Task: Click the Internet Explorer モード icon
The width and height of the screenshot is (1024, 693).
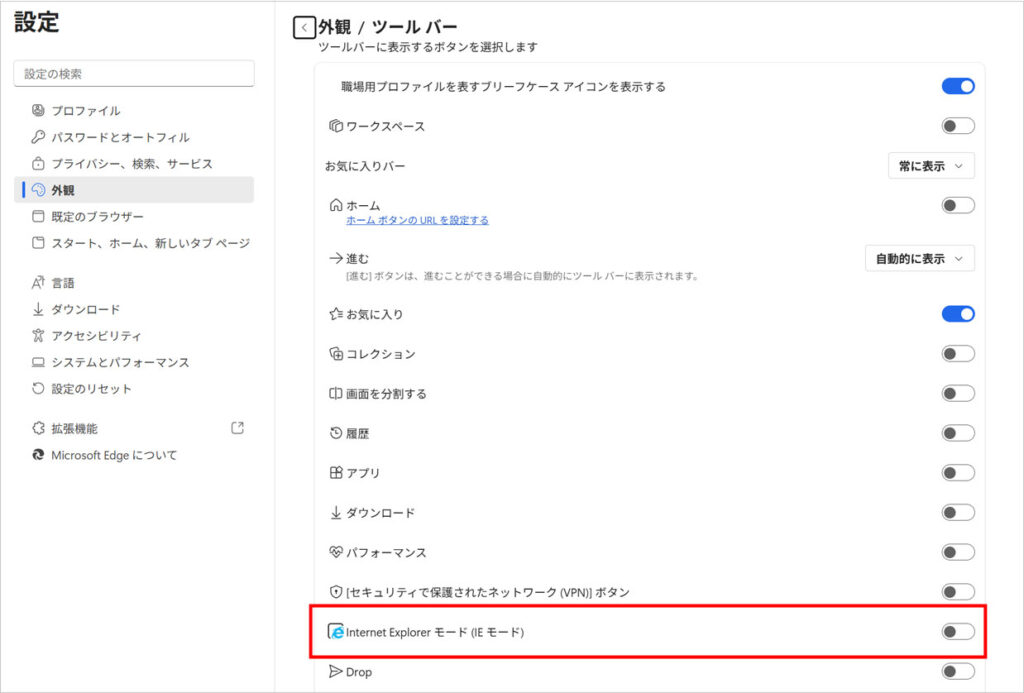Action: click(337, 632)
